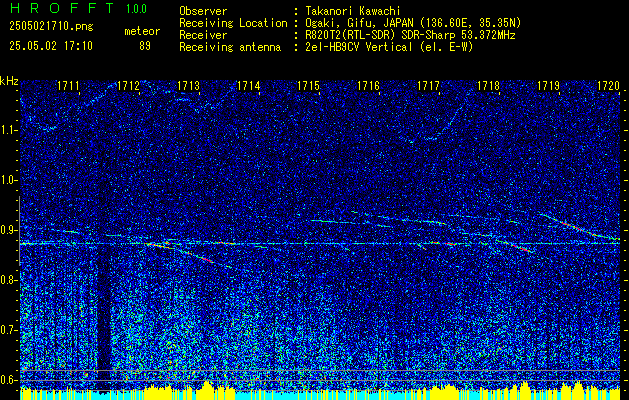
Task: Click the 1712 time marker
Action: pos(128,85)
